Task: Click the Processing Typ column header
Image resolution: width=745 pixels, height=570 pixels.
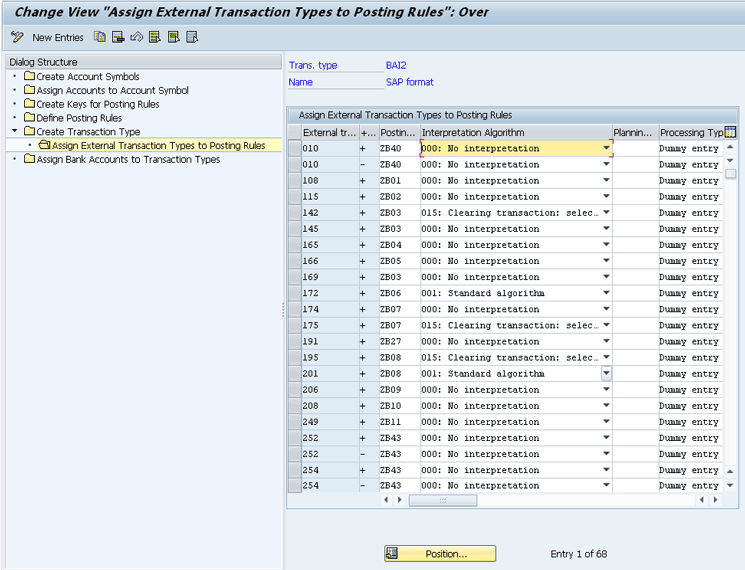Action: [692, 133]
